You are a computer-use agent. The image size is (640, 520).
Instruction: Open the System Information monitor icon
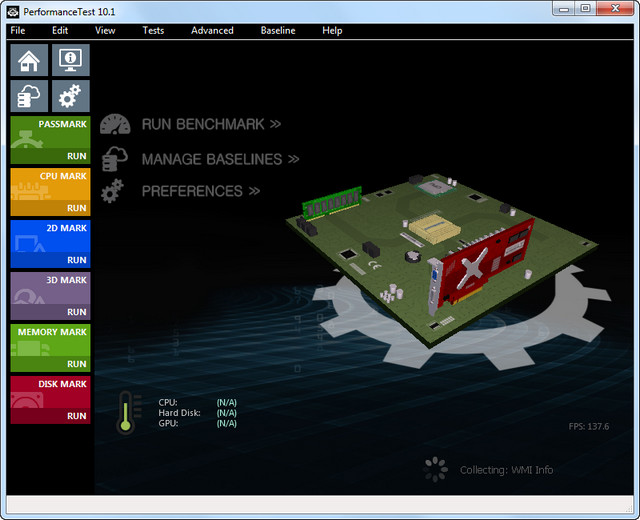71,60
